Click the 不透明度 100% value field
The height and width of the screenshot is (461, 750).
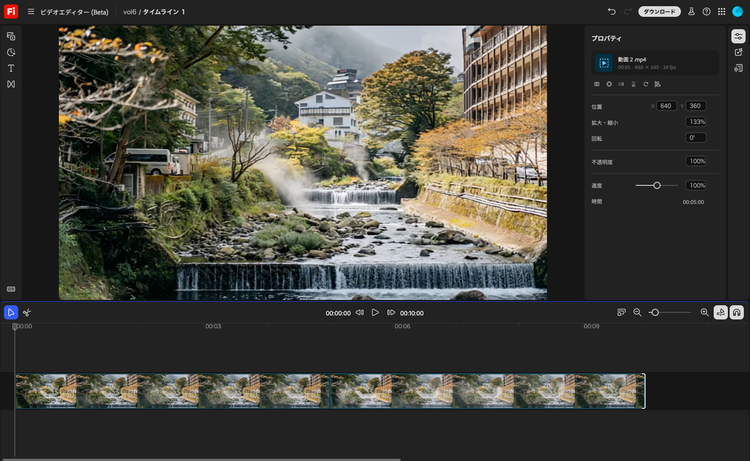click(696, 161)
